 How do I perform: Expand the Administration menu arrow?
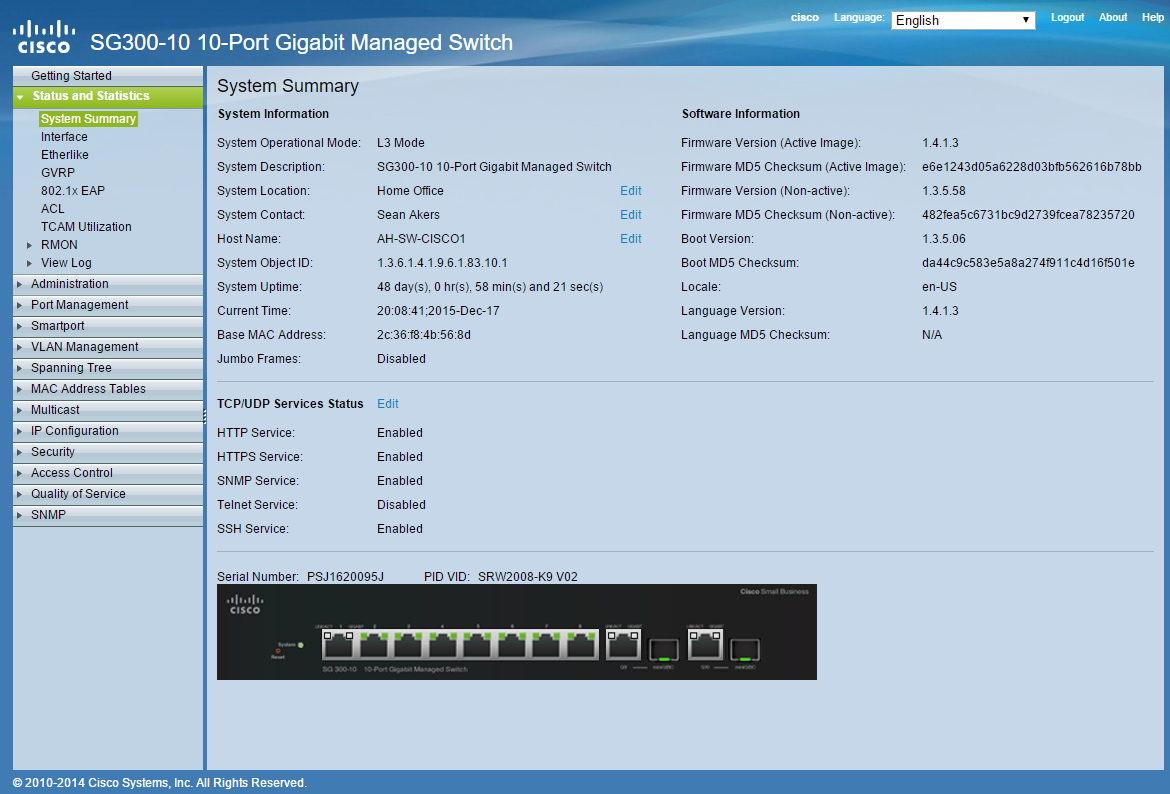(x=20, y=284)
